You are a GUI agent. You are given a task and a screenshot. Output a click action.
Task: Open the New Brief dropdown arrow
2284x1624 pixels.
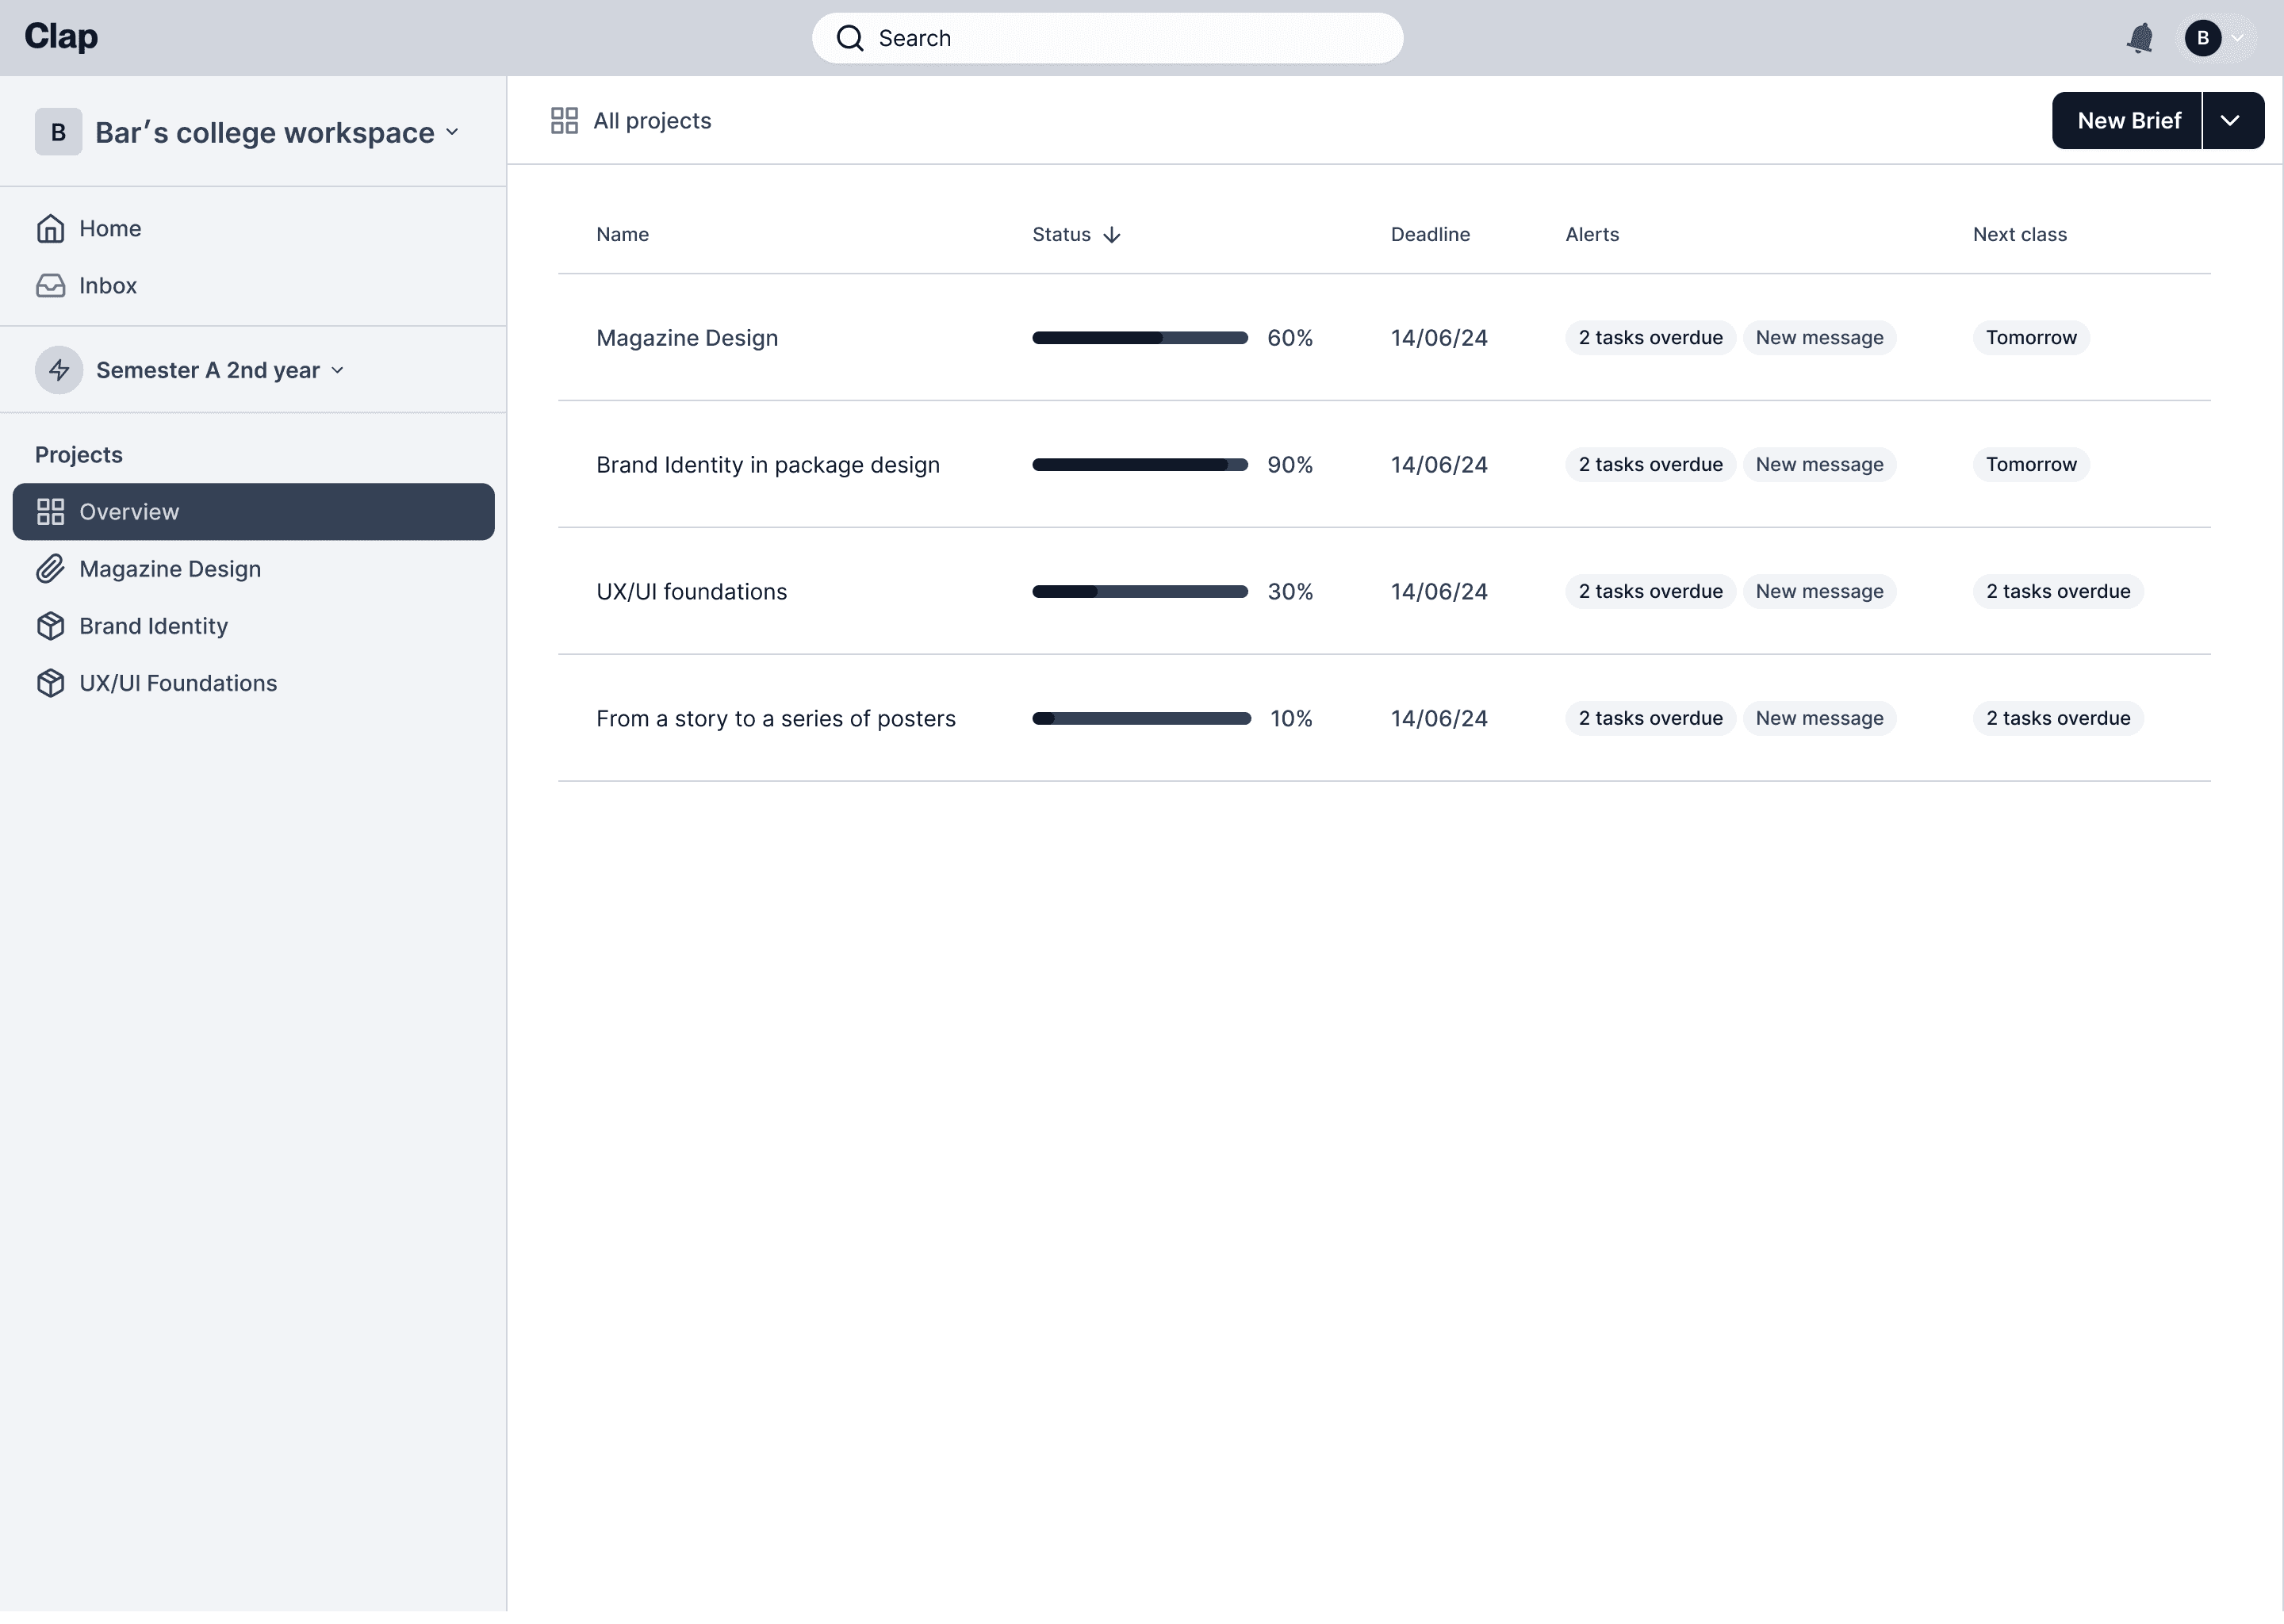2231,121
